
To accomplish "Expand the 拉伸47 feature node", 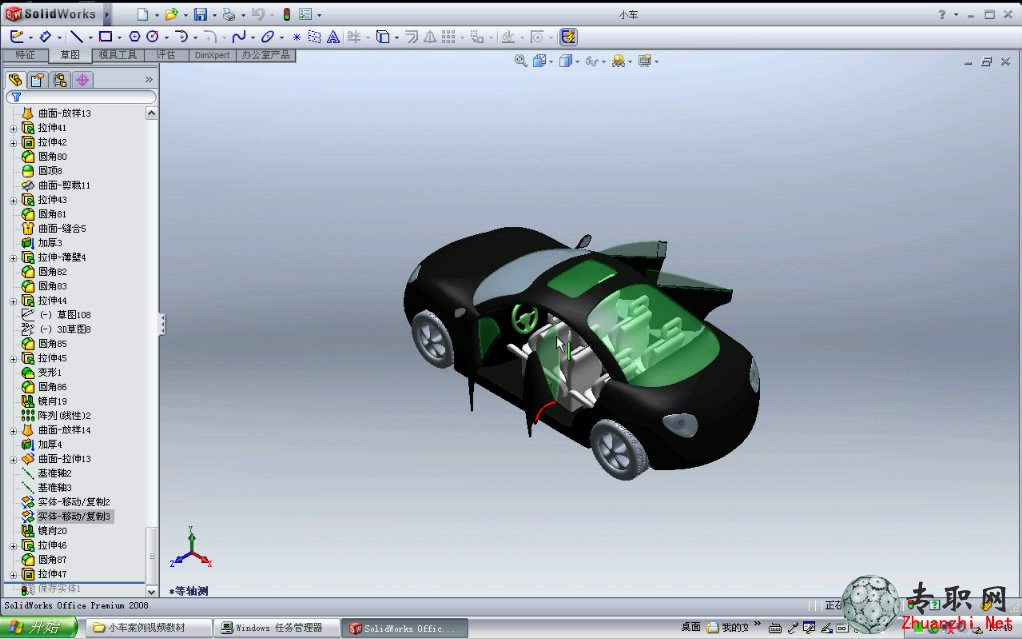I will (13, 575).
